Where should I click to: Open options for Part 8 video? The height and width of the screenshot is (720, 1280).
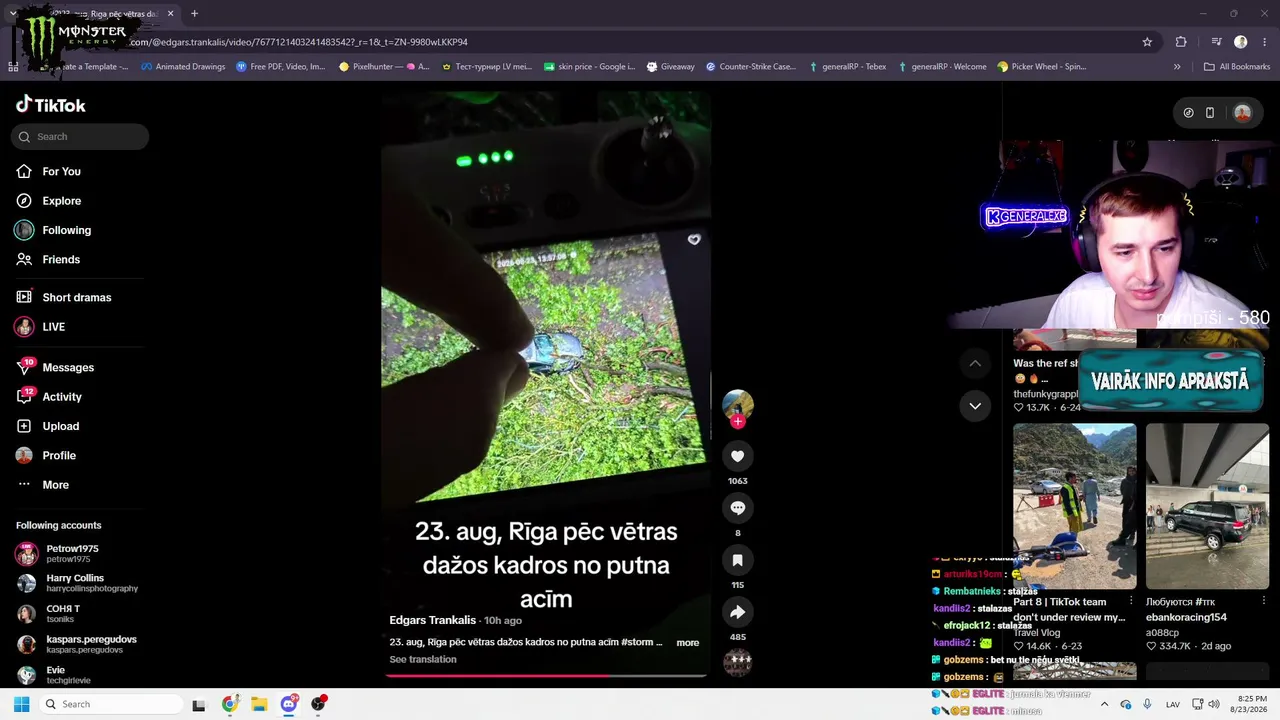[x=1131, y=602]
